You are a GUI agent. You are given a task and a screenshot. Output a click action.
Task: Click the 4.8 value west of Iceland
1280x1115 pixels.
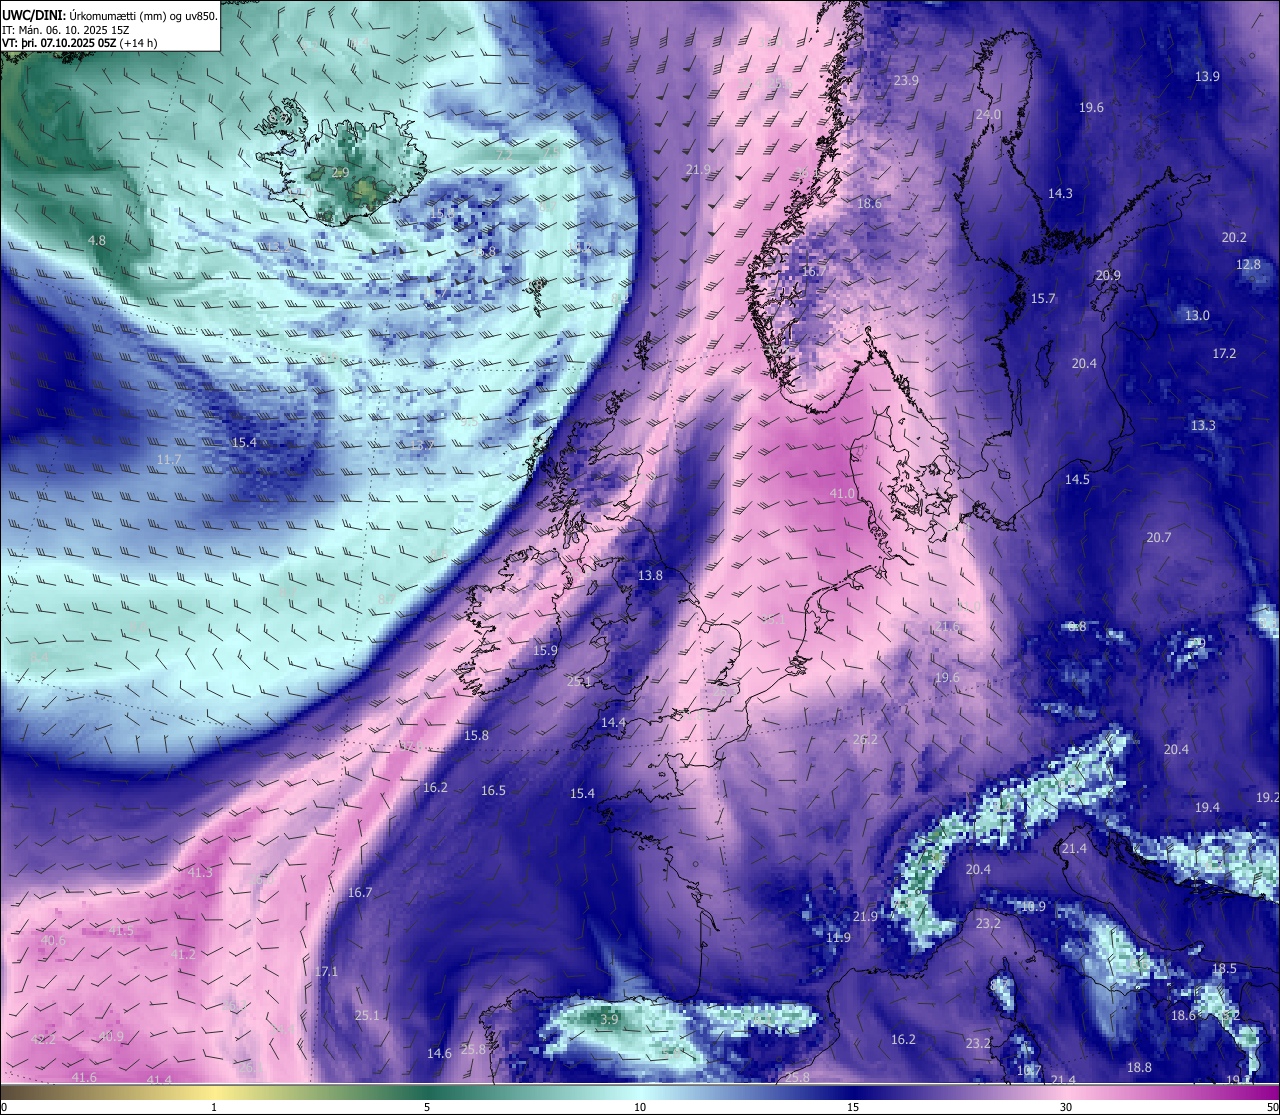click(x=97, y=241)
